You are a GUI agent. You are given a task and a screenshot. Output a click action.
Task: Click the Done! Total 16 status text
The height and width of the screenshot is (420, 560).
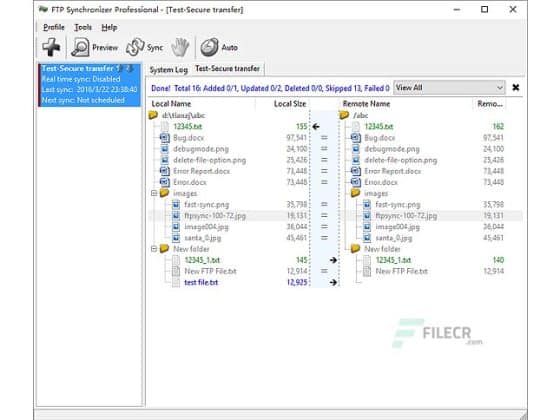pyautogui.click(x=270, y=88)
